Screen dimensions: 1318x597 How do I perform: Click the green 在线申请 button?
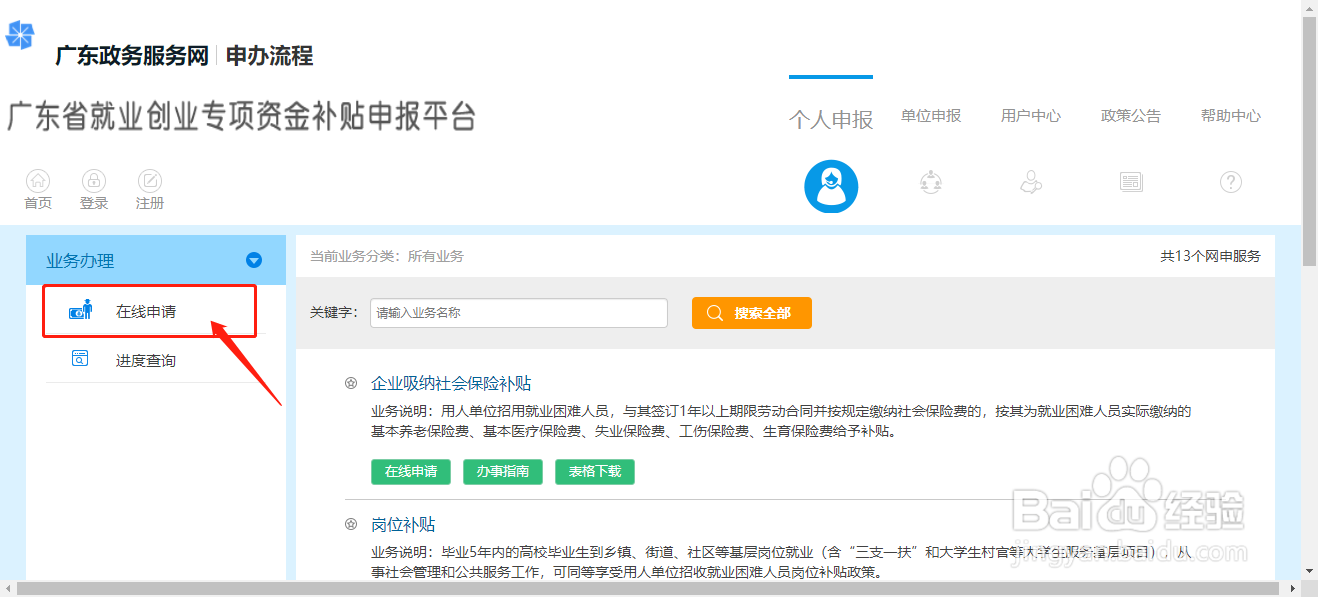(x=410, y=471)
